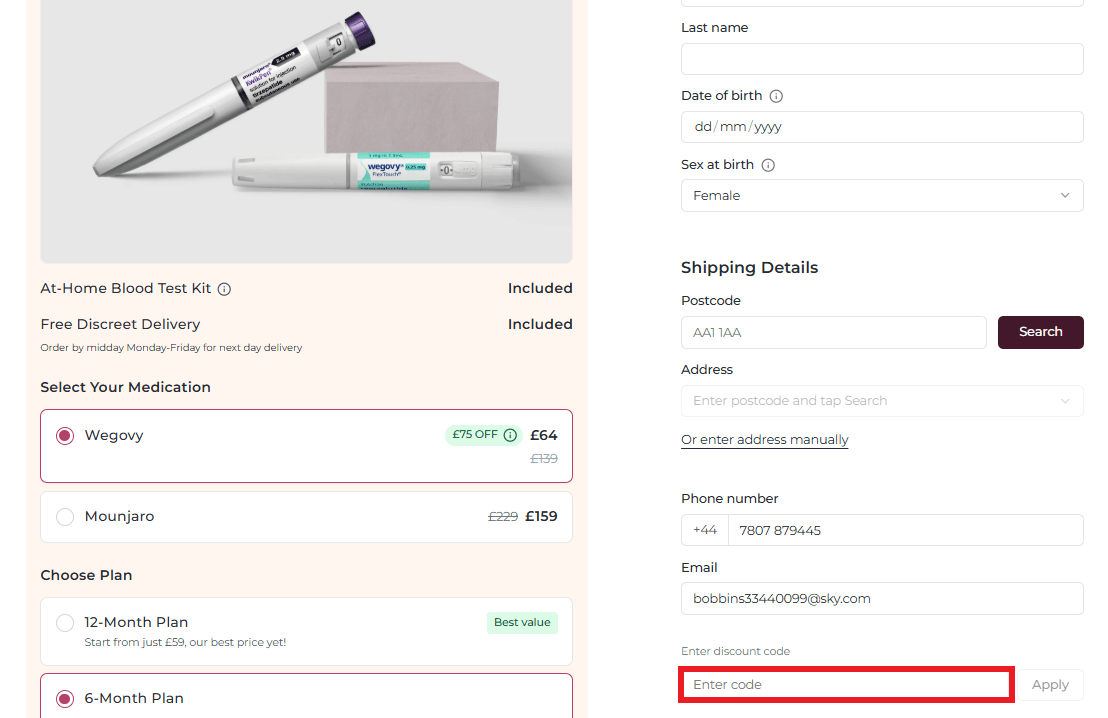This screenshot has width=1108, height=718.
Task: Expand the Address dropdown list
Action: click(881, 401)
